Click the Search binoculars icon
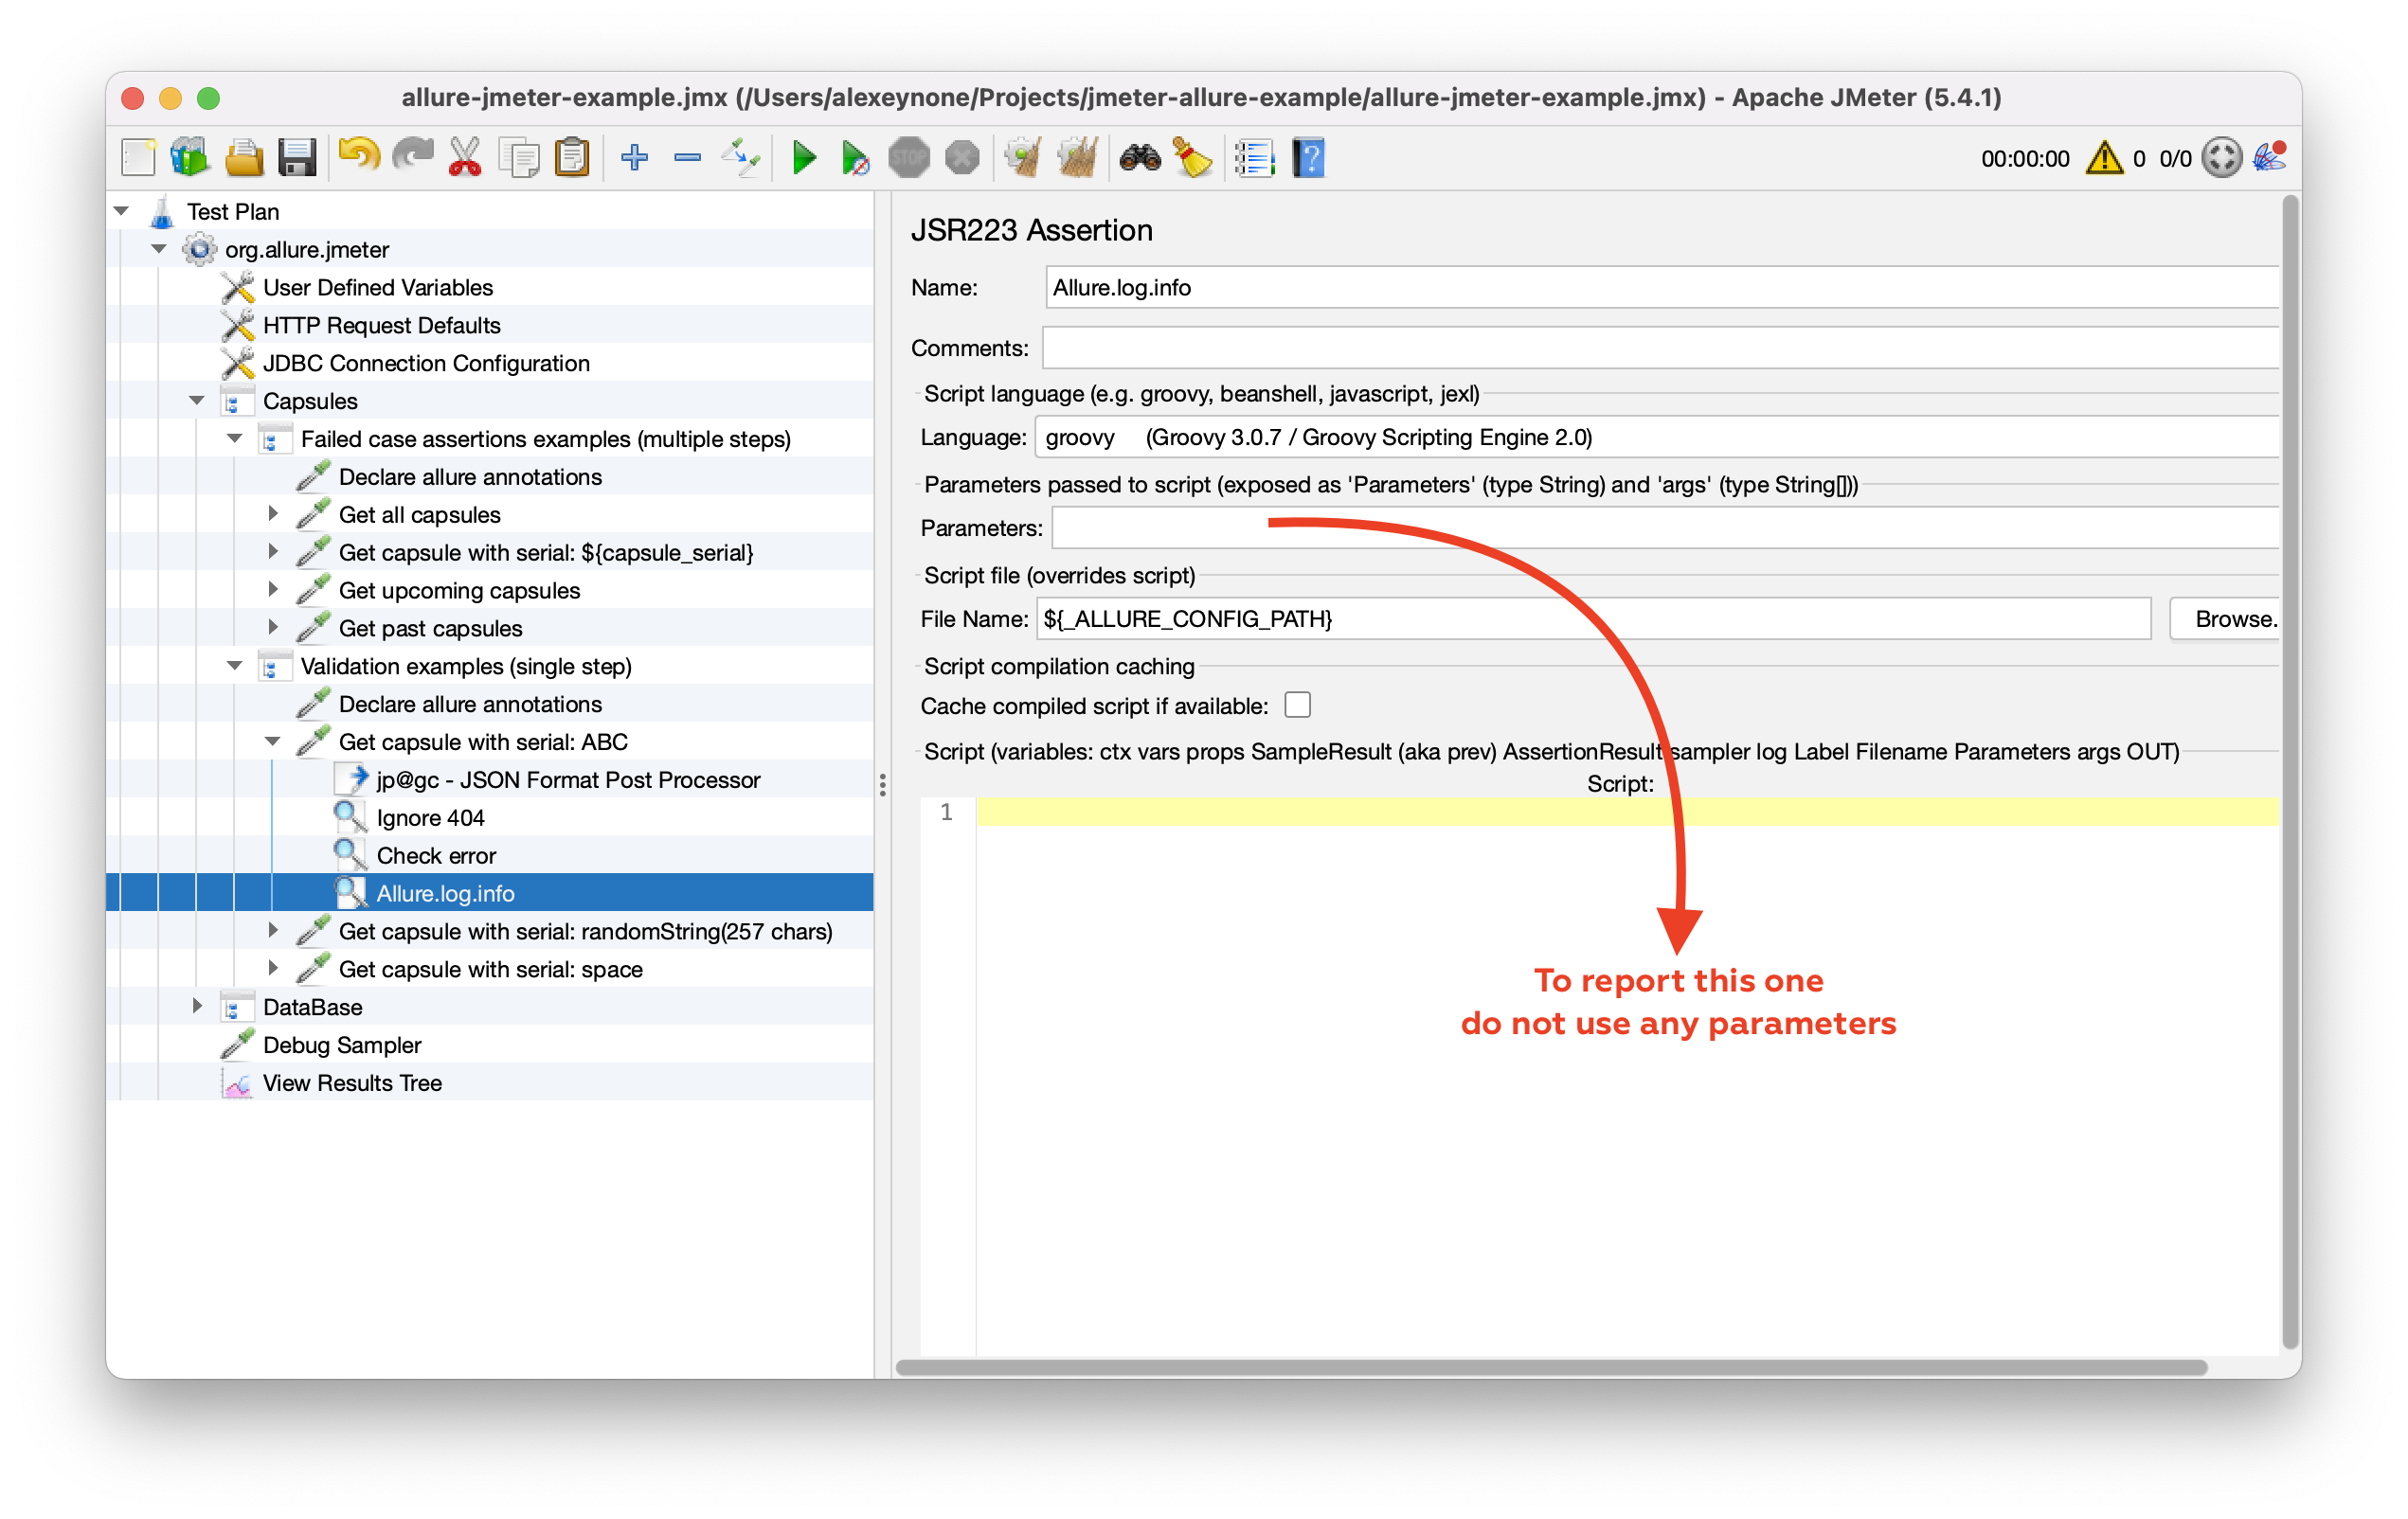 [1139, 158]
